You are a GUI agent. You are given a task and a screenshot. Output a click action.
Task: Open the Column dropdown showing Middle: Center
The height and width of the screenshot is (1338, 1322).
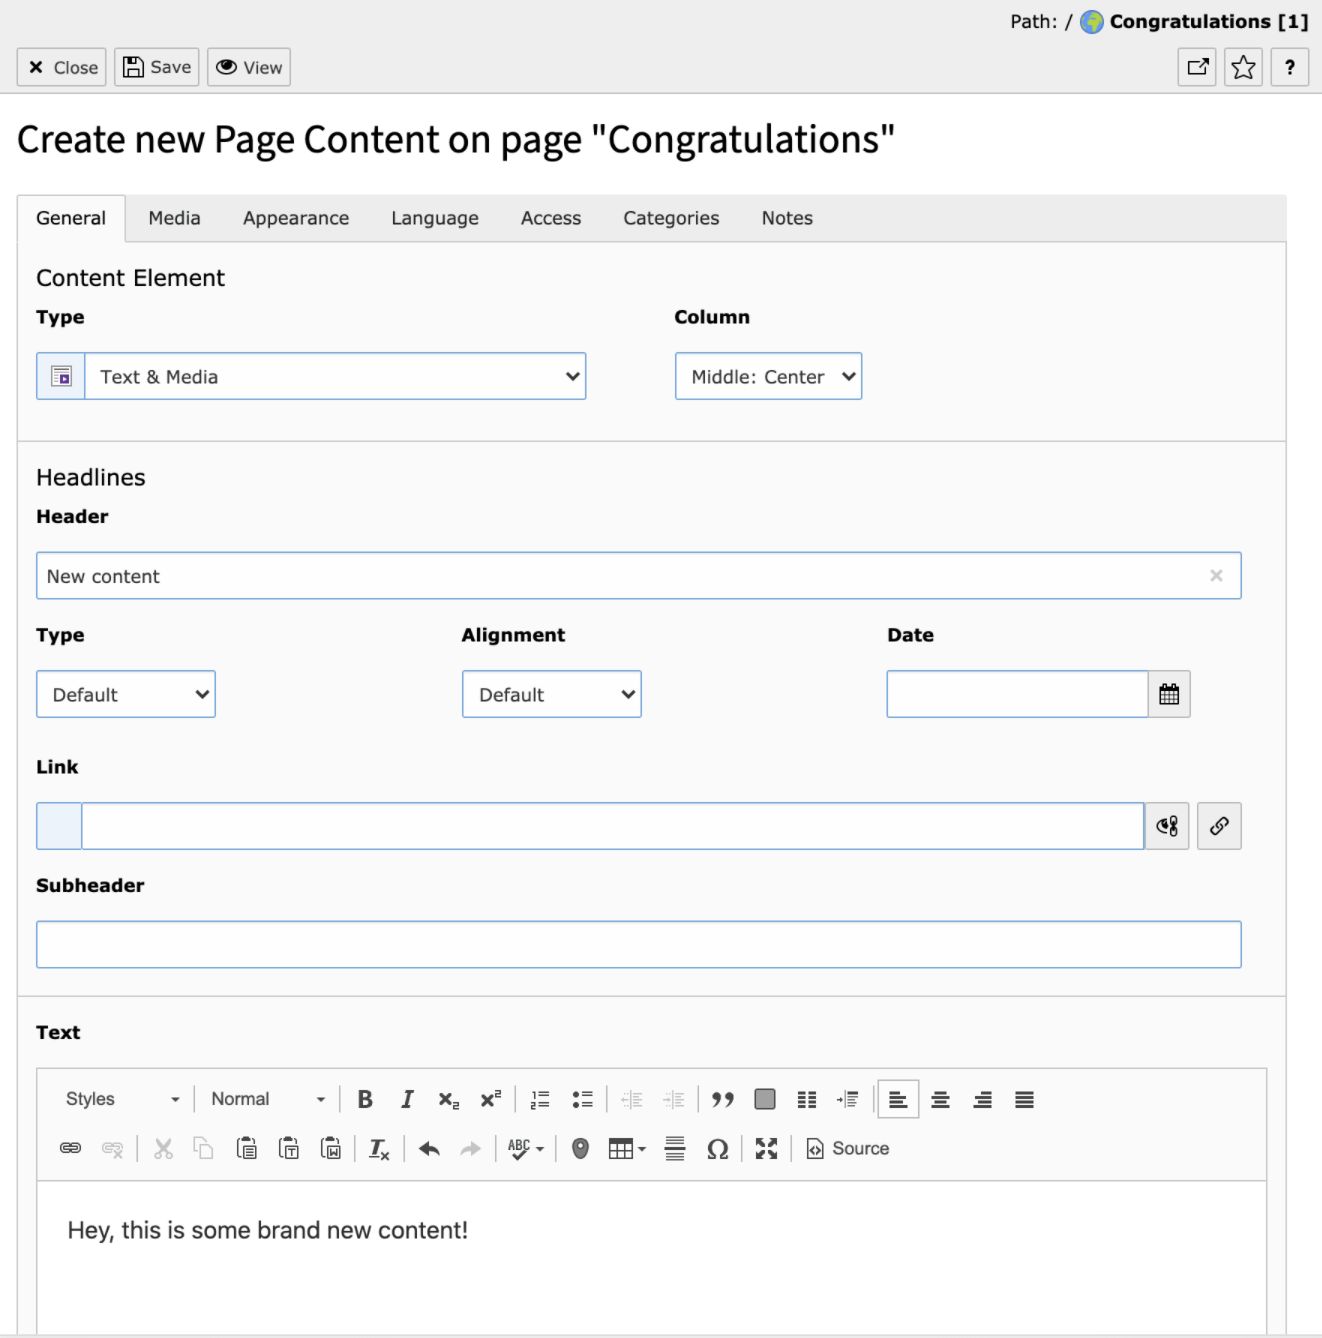[768, 376]
